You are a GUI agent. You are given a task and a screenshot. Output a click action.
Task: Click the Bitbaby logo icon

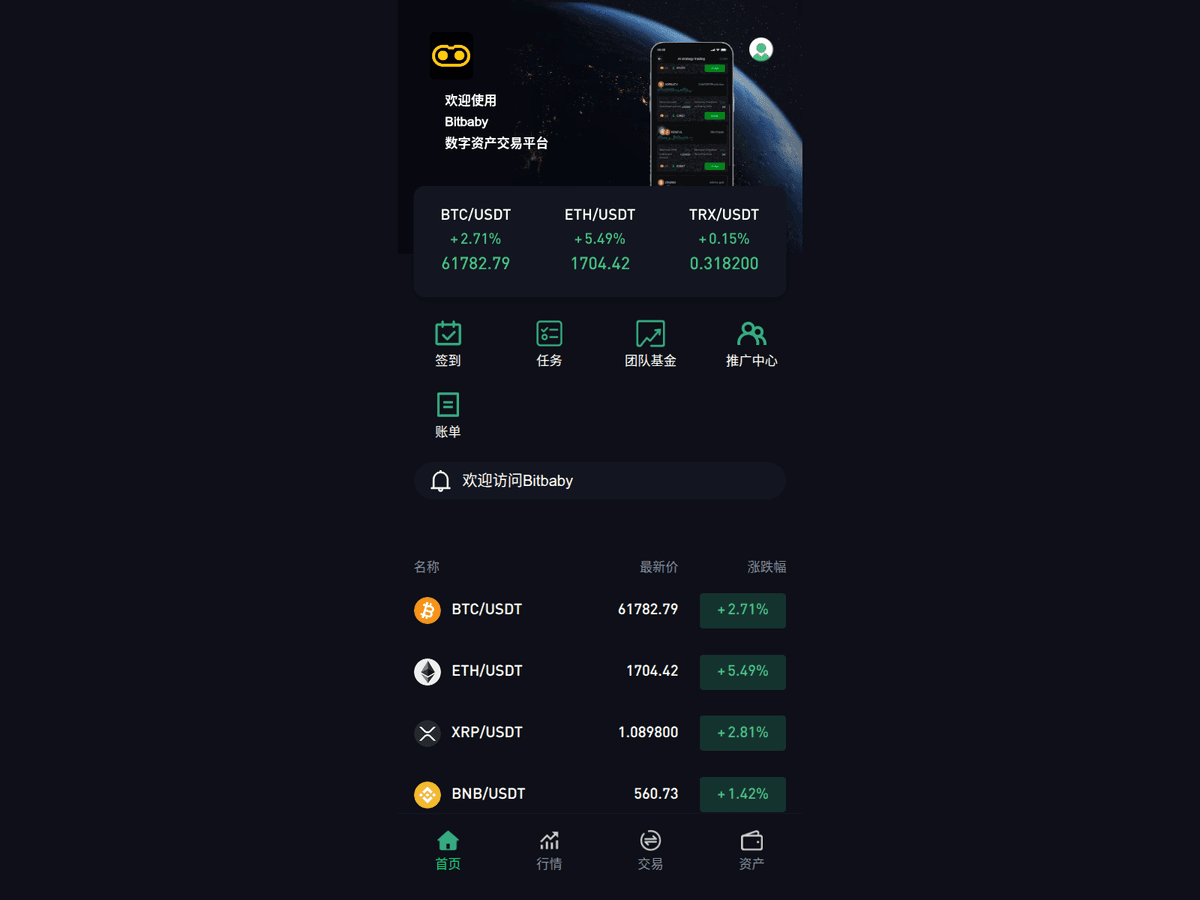(x=451, y=56)
